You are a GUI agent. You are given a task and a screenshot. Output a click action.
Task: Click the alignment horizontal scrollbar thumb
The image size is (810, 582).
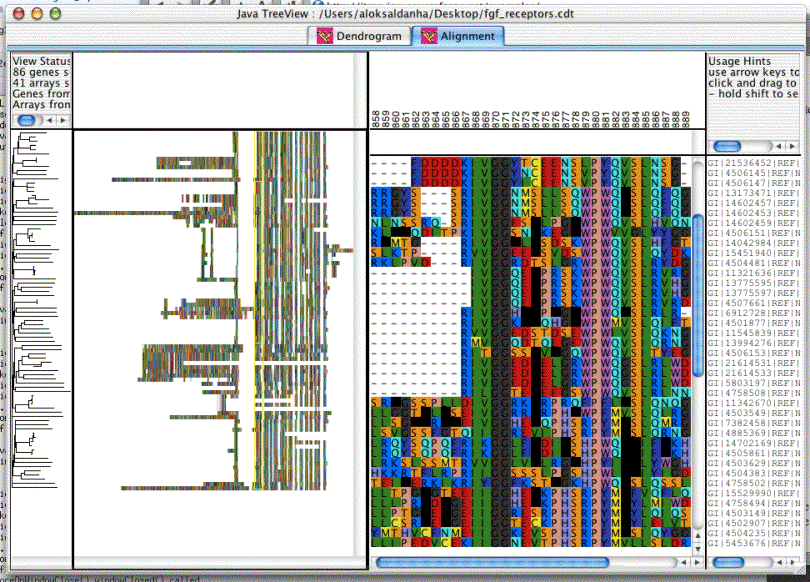click(492, 562)
